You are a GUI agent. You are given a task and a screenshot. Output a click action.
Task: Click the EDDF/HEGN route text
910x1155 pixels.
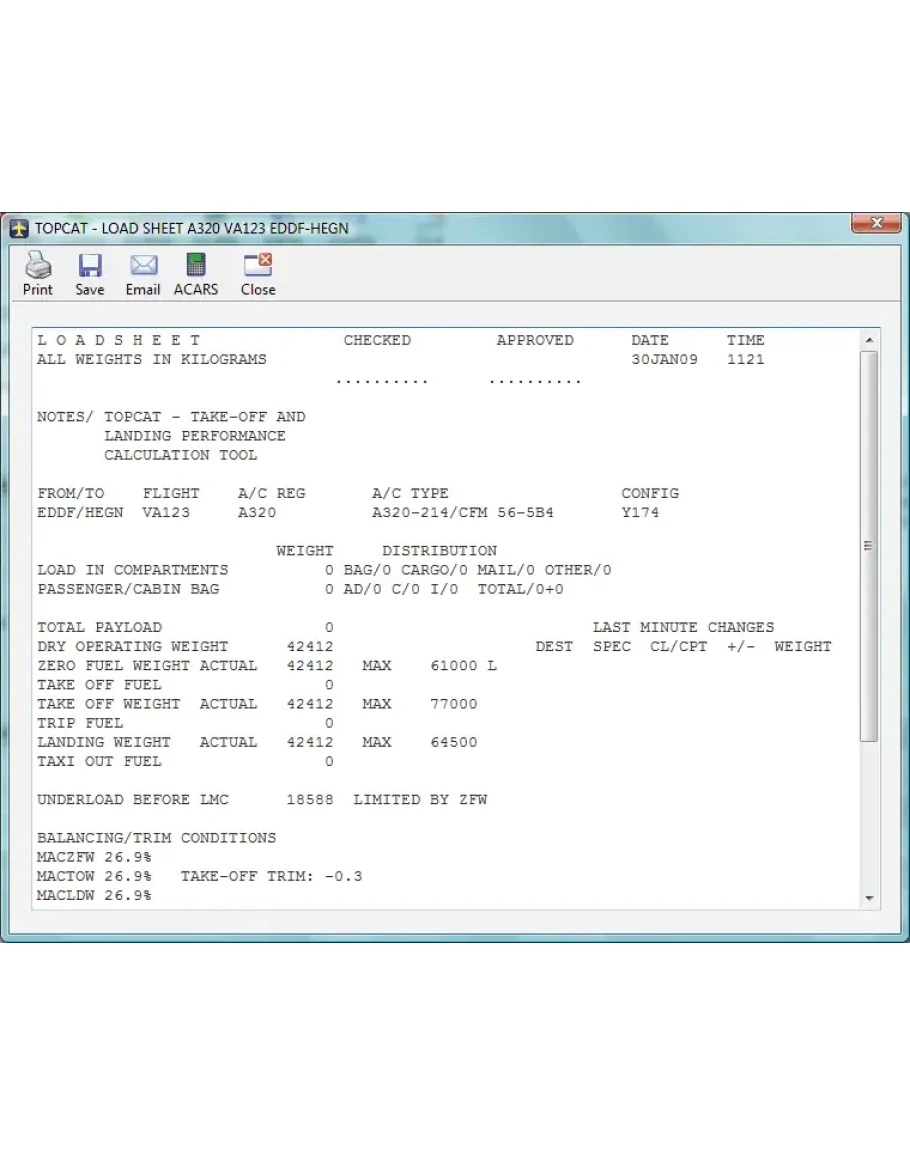80,513
